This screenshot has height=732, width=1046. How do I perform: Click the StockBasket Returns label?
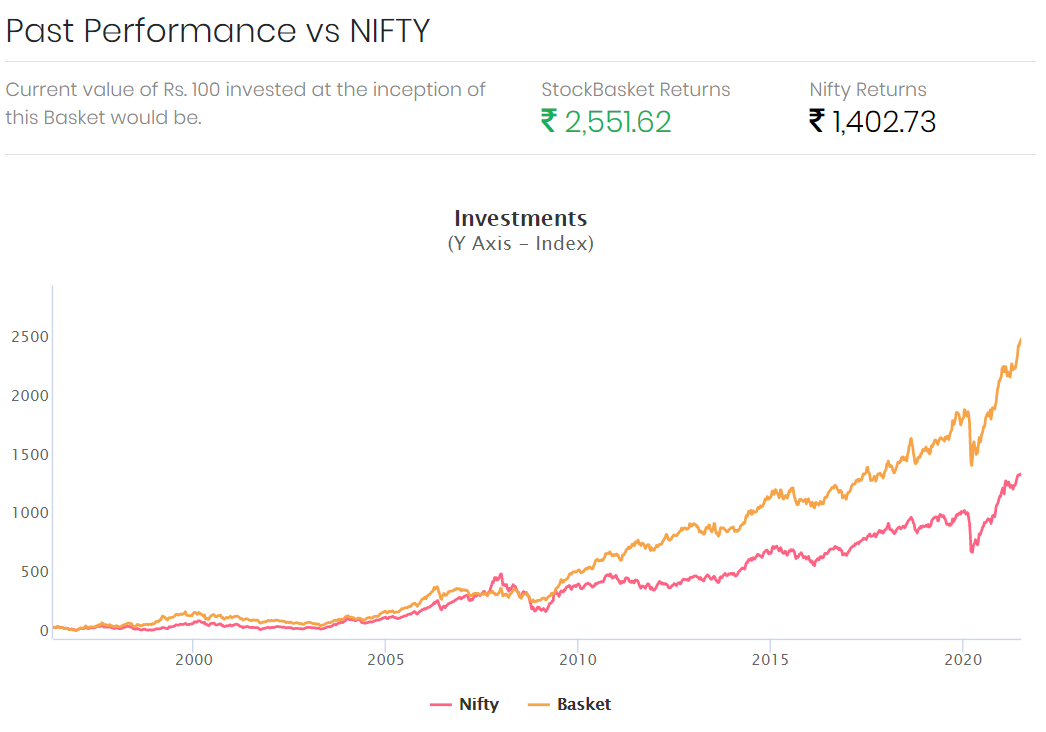point(635,89)
